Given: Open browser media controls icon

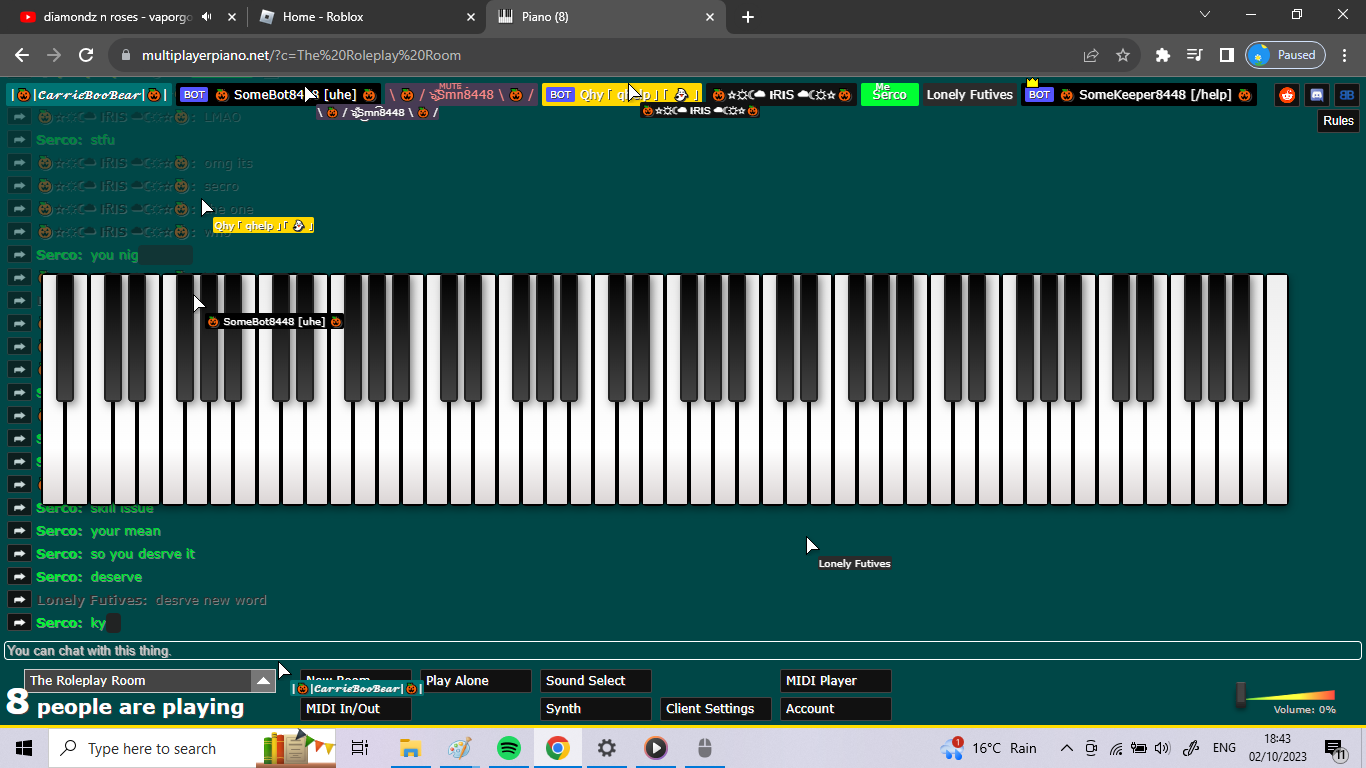Looking at the screenshot, I should pyautogui.click(x=1194, y=55).
